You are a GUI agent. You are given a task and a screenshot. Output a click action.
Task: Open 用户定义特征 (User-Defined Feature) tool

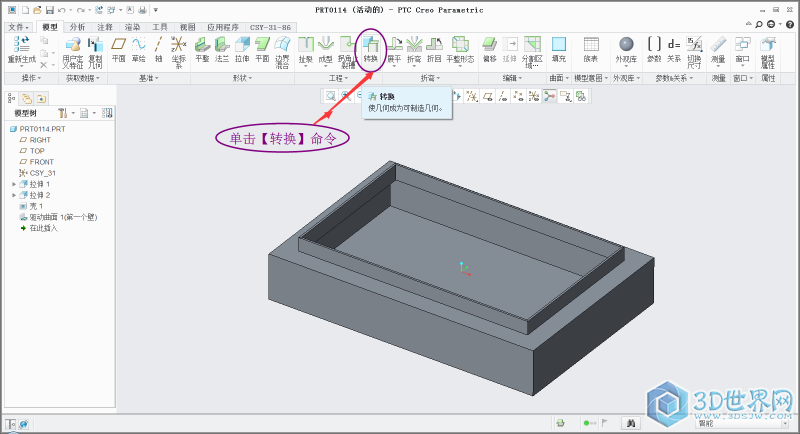73,52
